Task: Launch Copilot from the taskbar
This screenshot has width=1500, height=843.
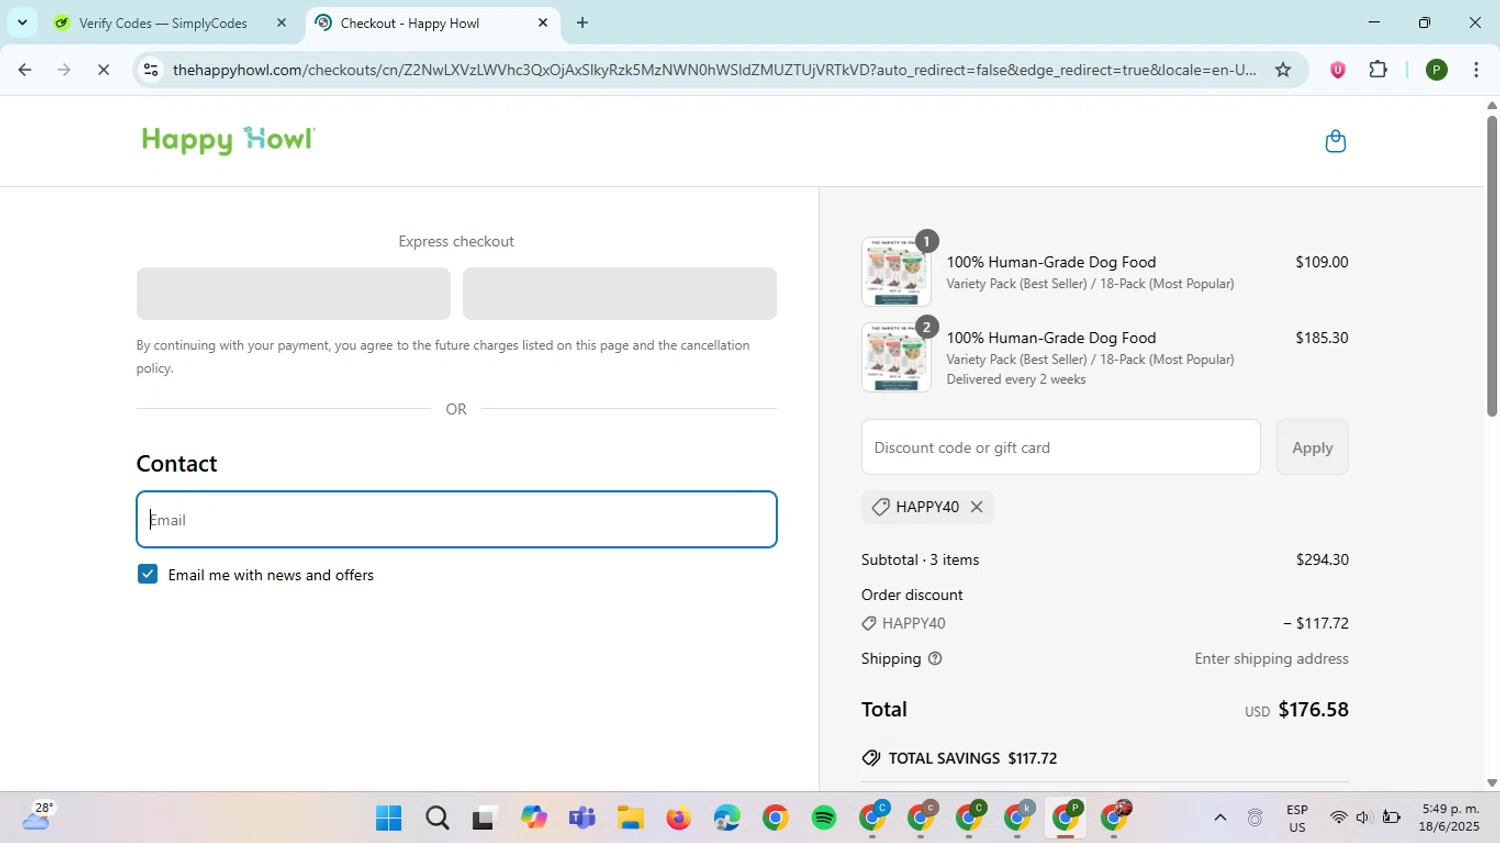Action: pyautogui.click(x=534, y=818)
